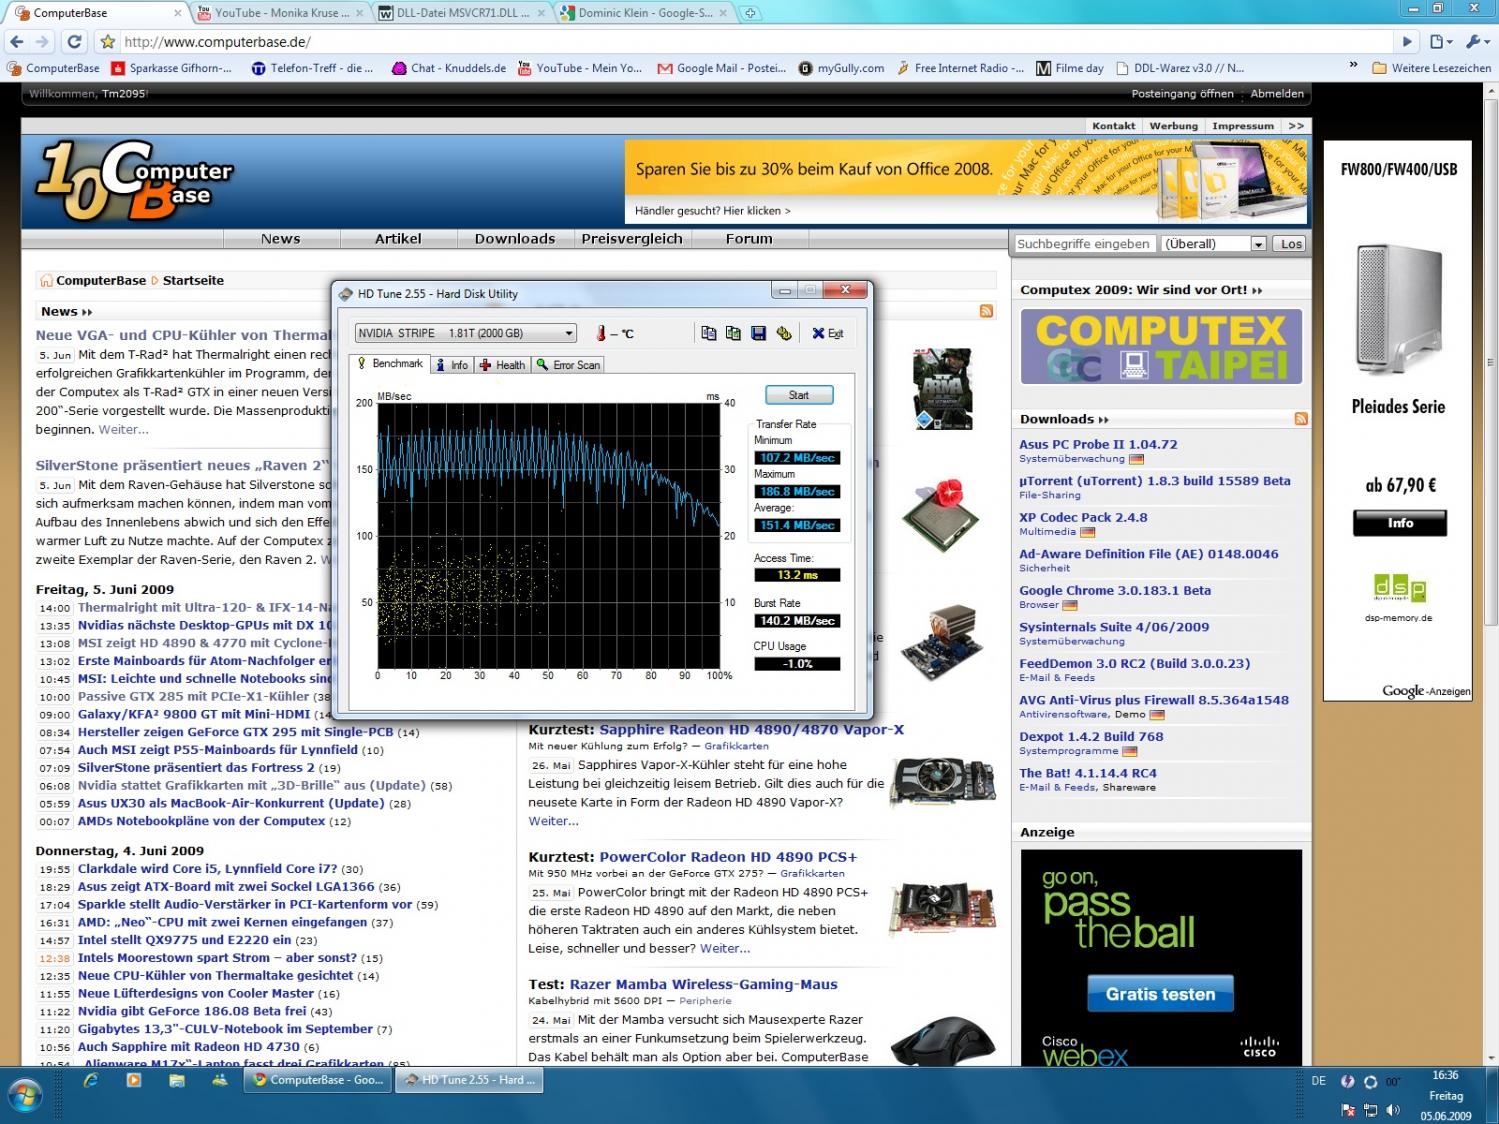Open the Preisvergleich menu item
Image resolution: width=1499 pixels, height=1124 pixels.
[632, 239]
